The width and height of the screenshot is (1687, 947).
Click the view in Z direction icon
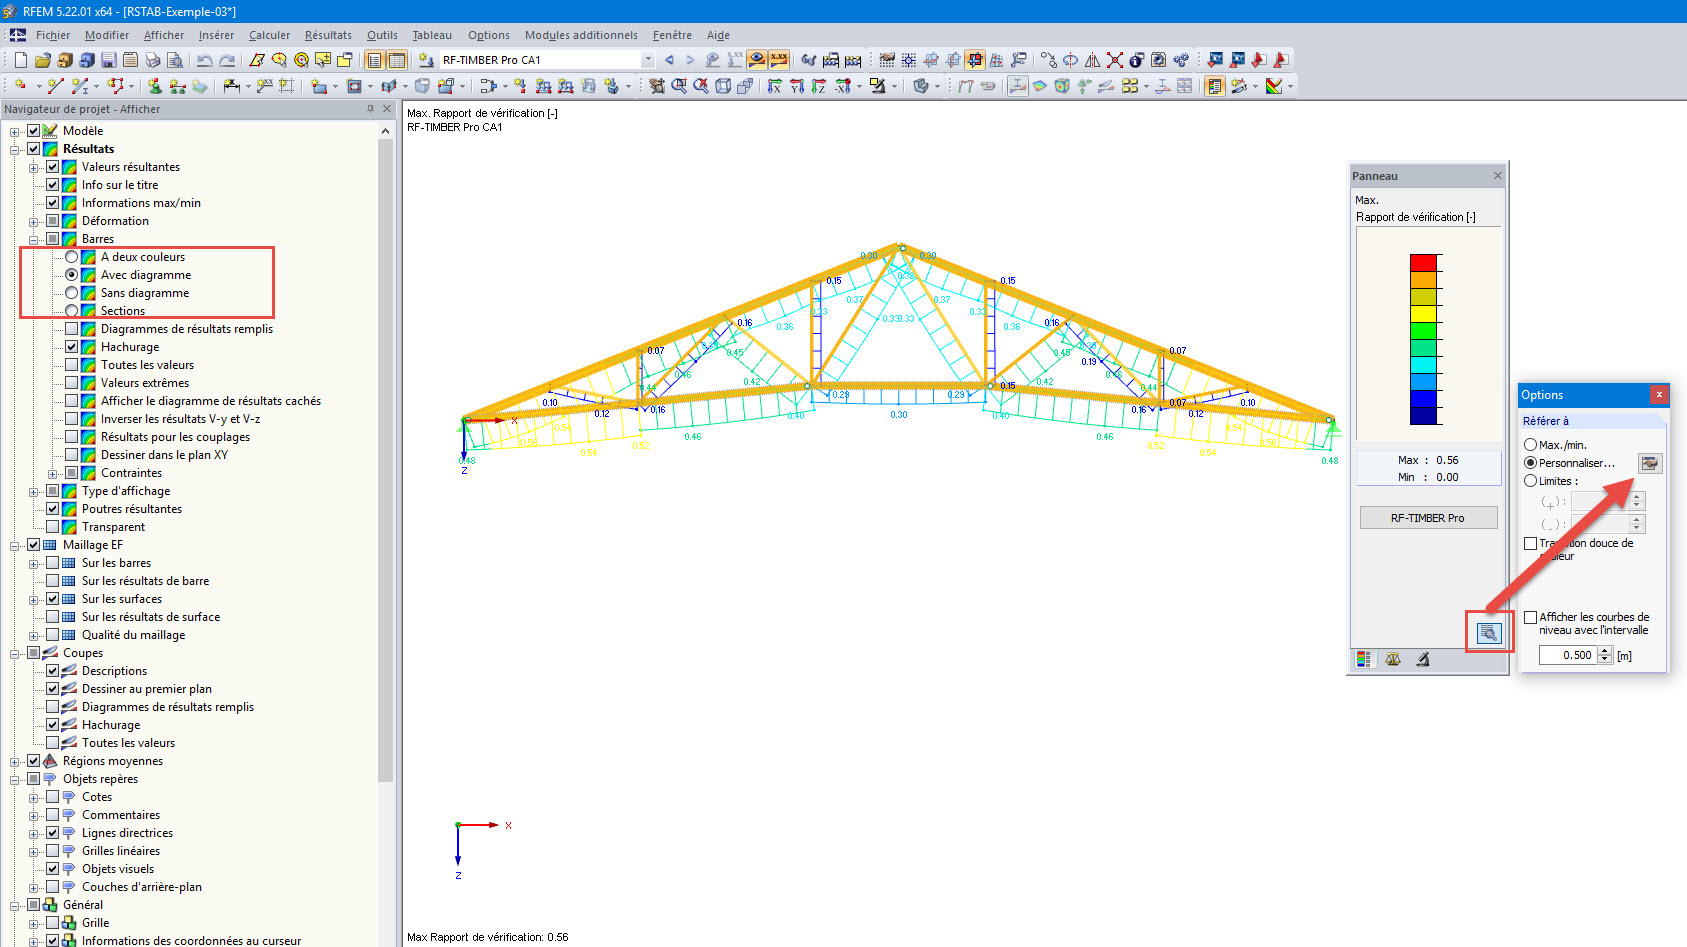(x=819, y=87)
